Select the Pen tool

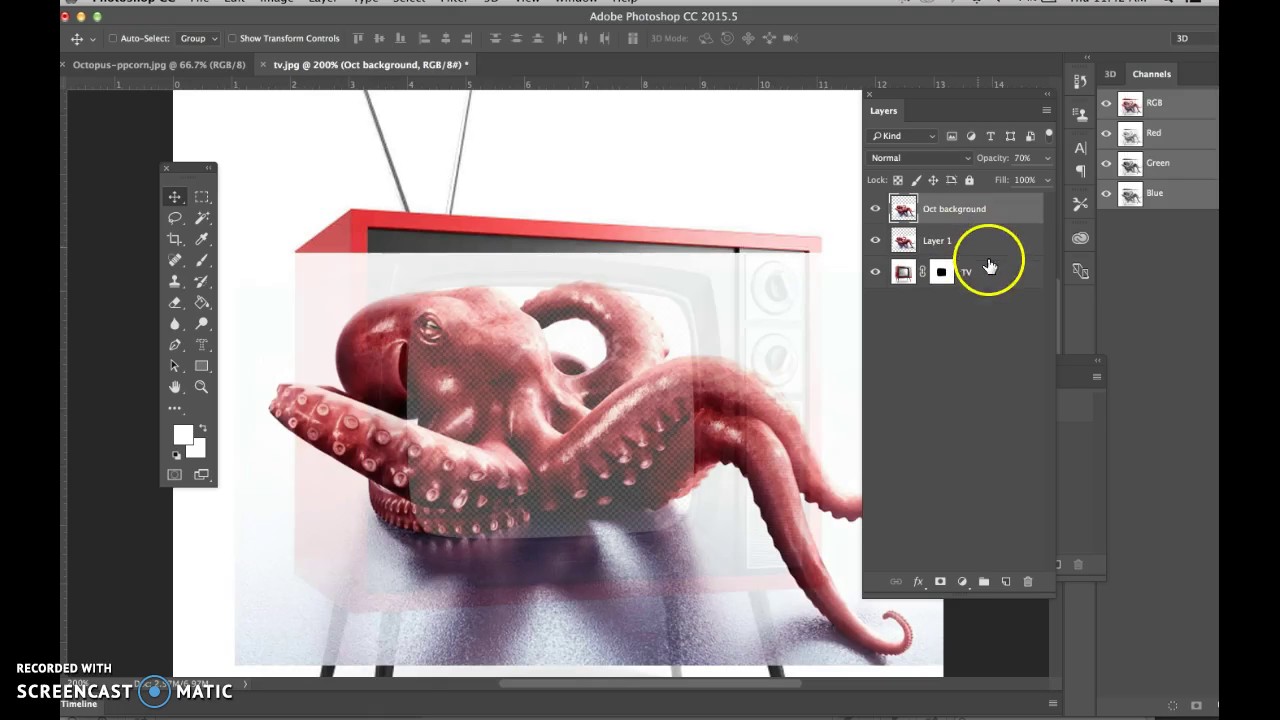tap(175, 345)
